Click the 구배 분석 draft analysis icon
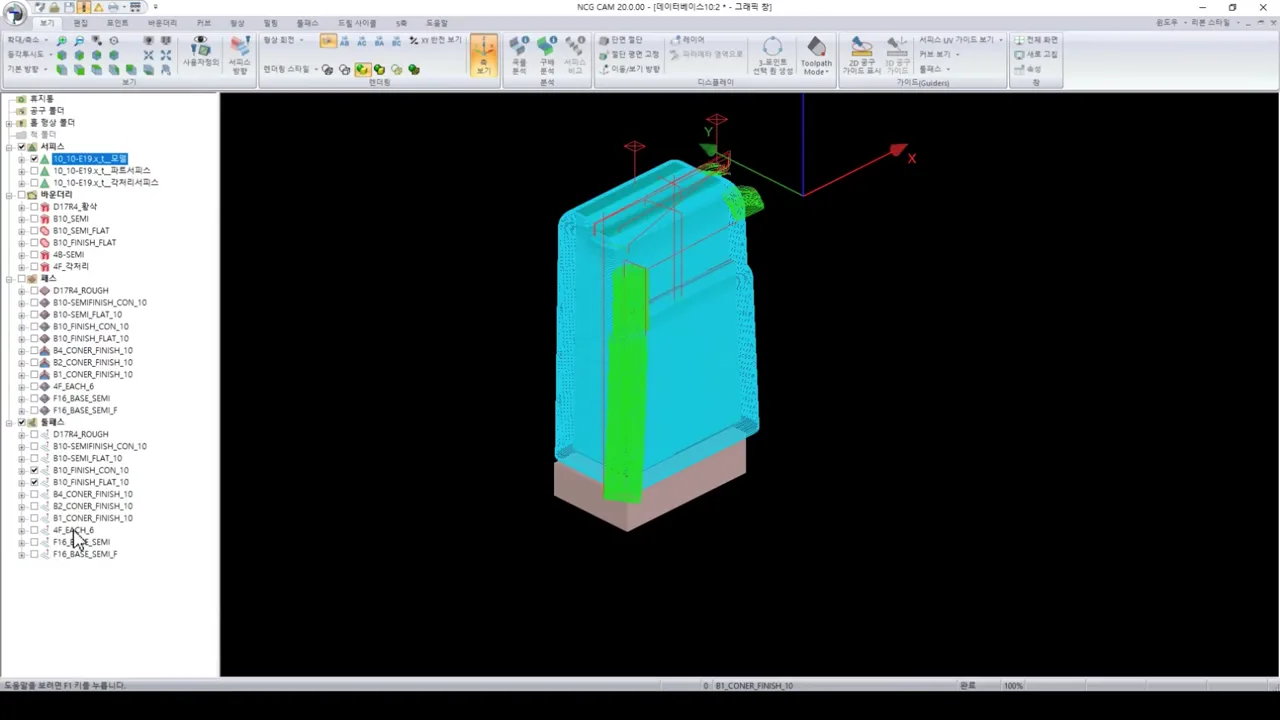This screenshot has height=720, width=1280. (547, 55)
